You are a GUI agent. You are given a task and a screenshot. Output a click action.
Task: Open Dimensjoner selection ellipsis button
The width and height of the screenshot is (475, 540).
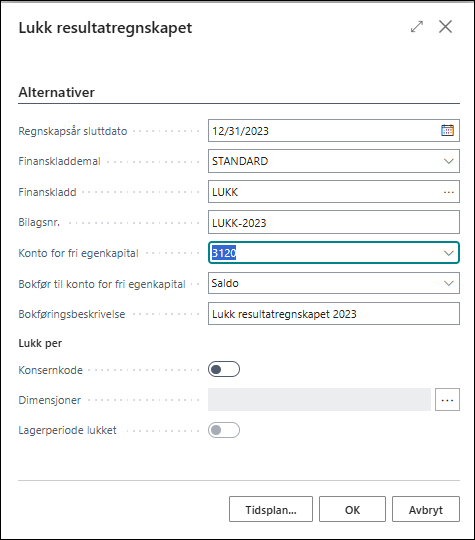point(447,399)
